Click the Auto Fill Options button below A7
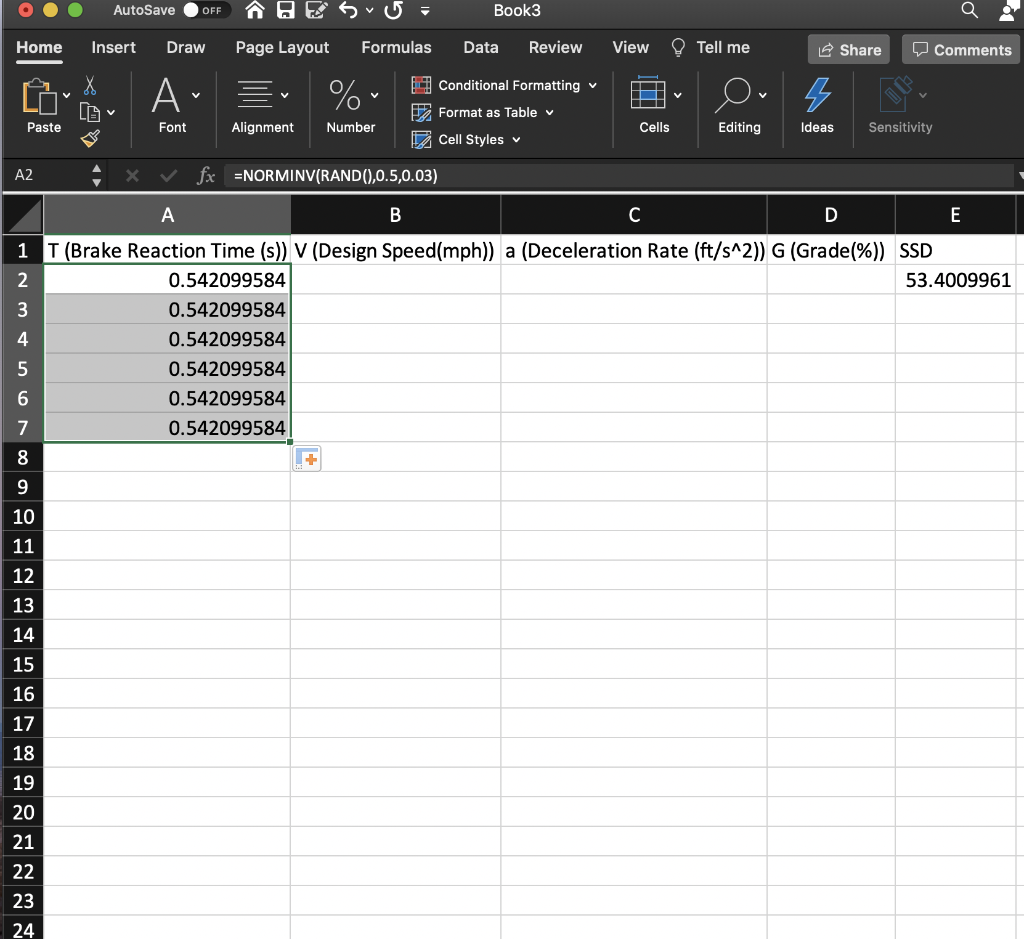The image size is (1024, 939). [x=306, y=458]
